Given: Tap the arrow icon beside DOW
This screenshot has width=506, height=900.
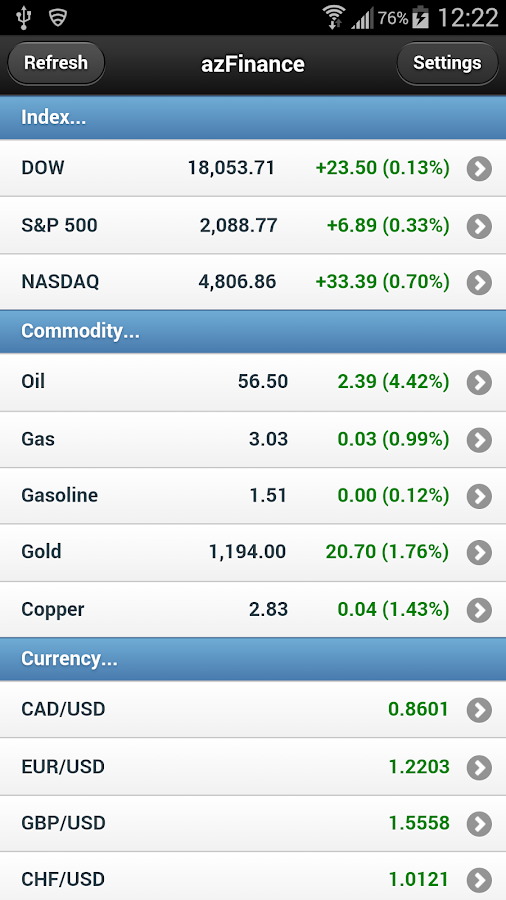Looking at the screenshot, I should (x=479, y=169).
